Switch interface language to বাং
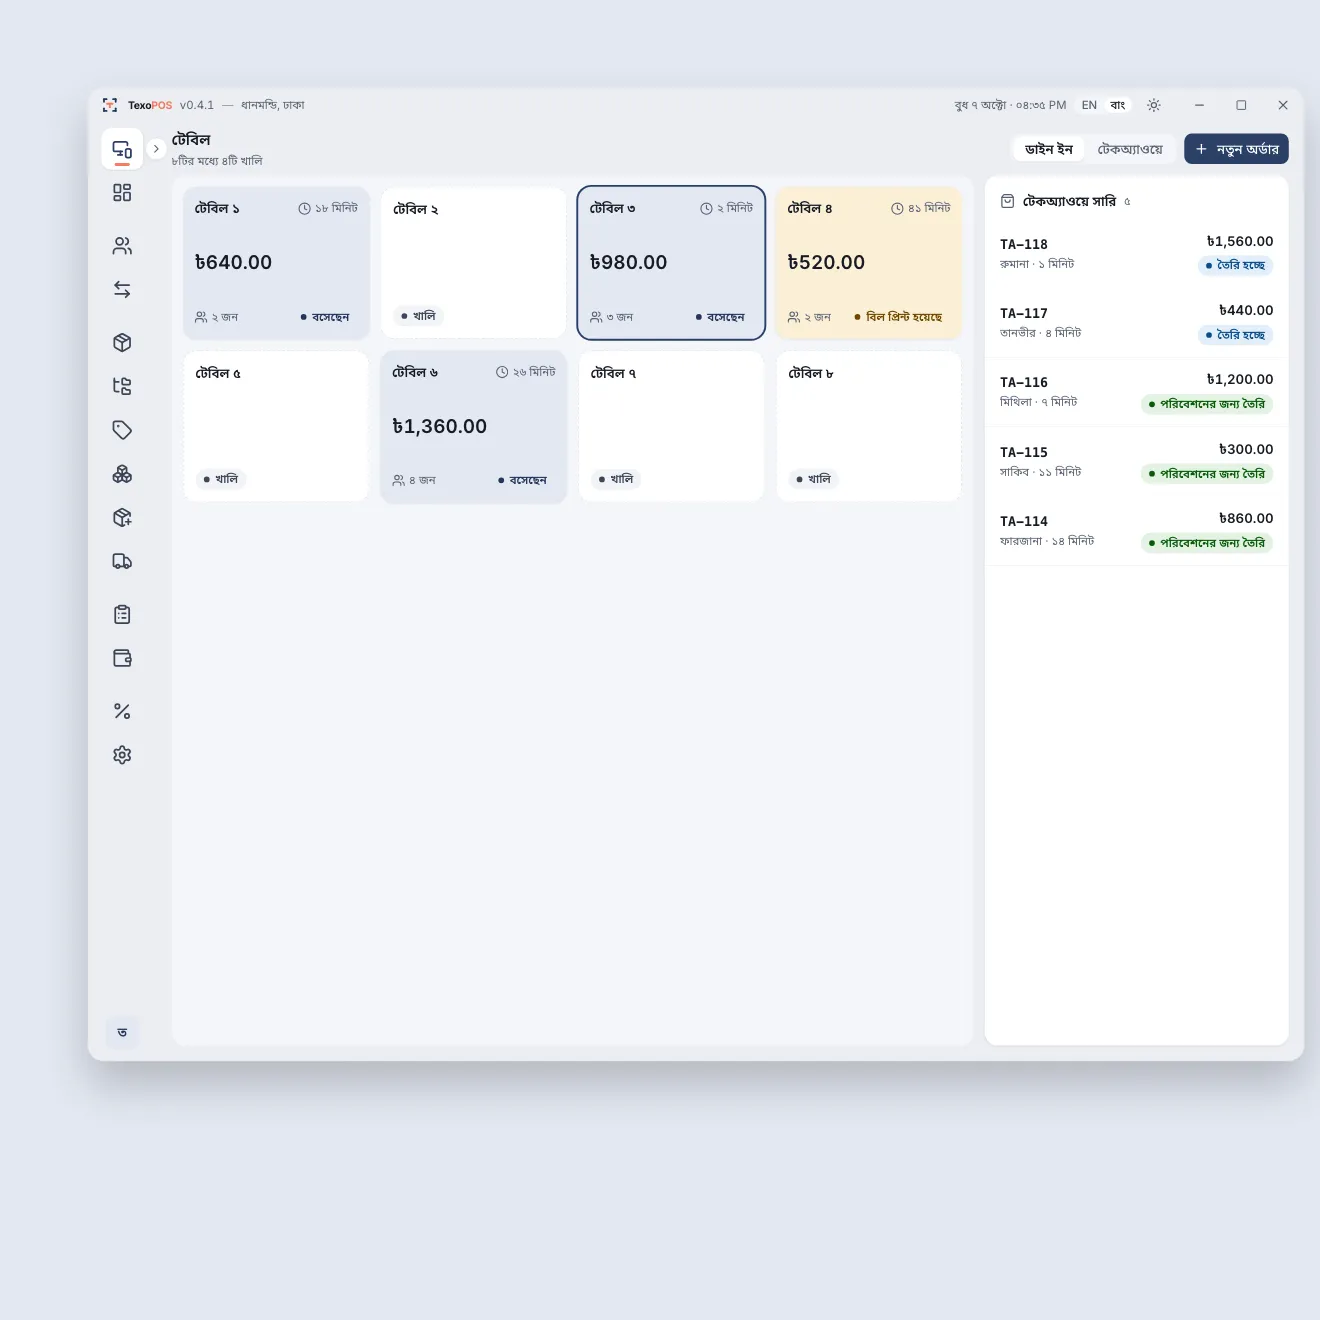 point(1118,105)
